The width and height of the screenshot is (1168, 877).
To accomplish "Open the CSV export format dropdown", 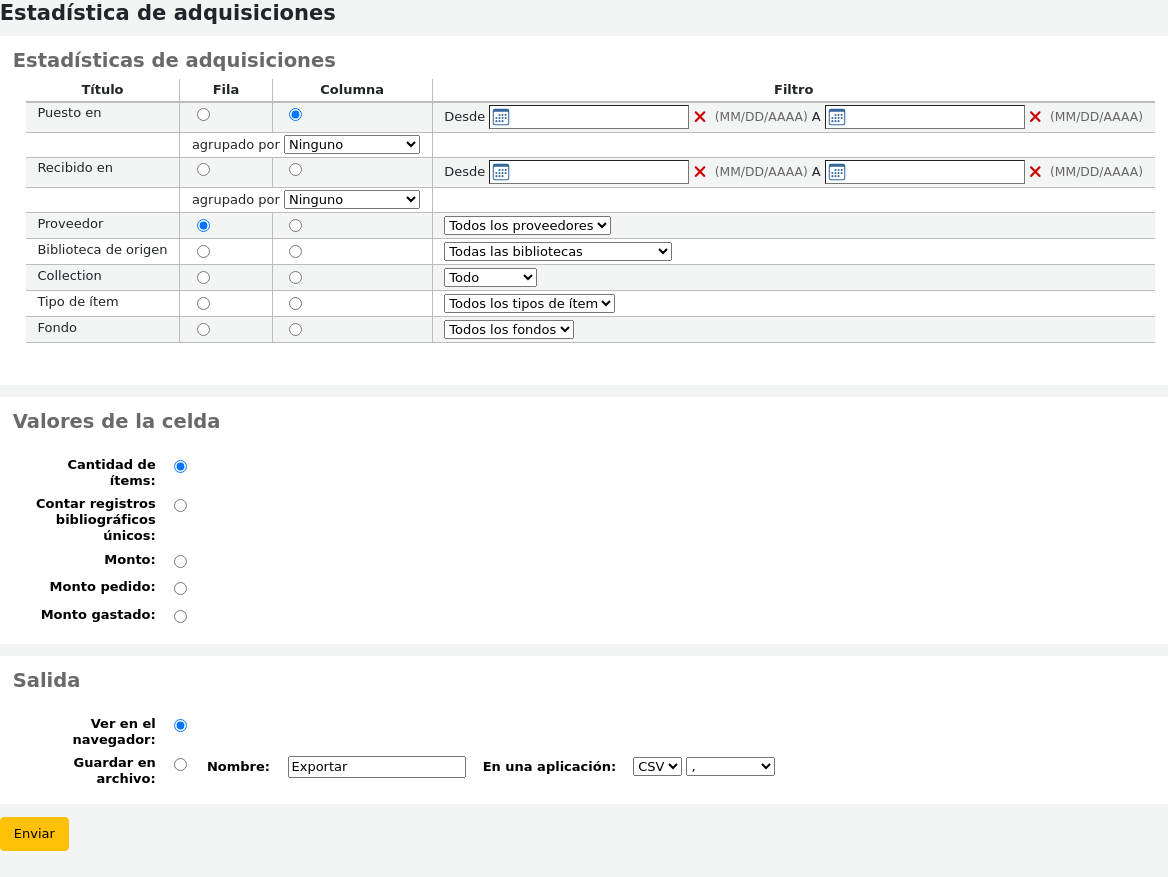I will (656, 766).
